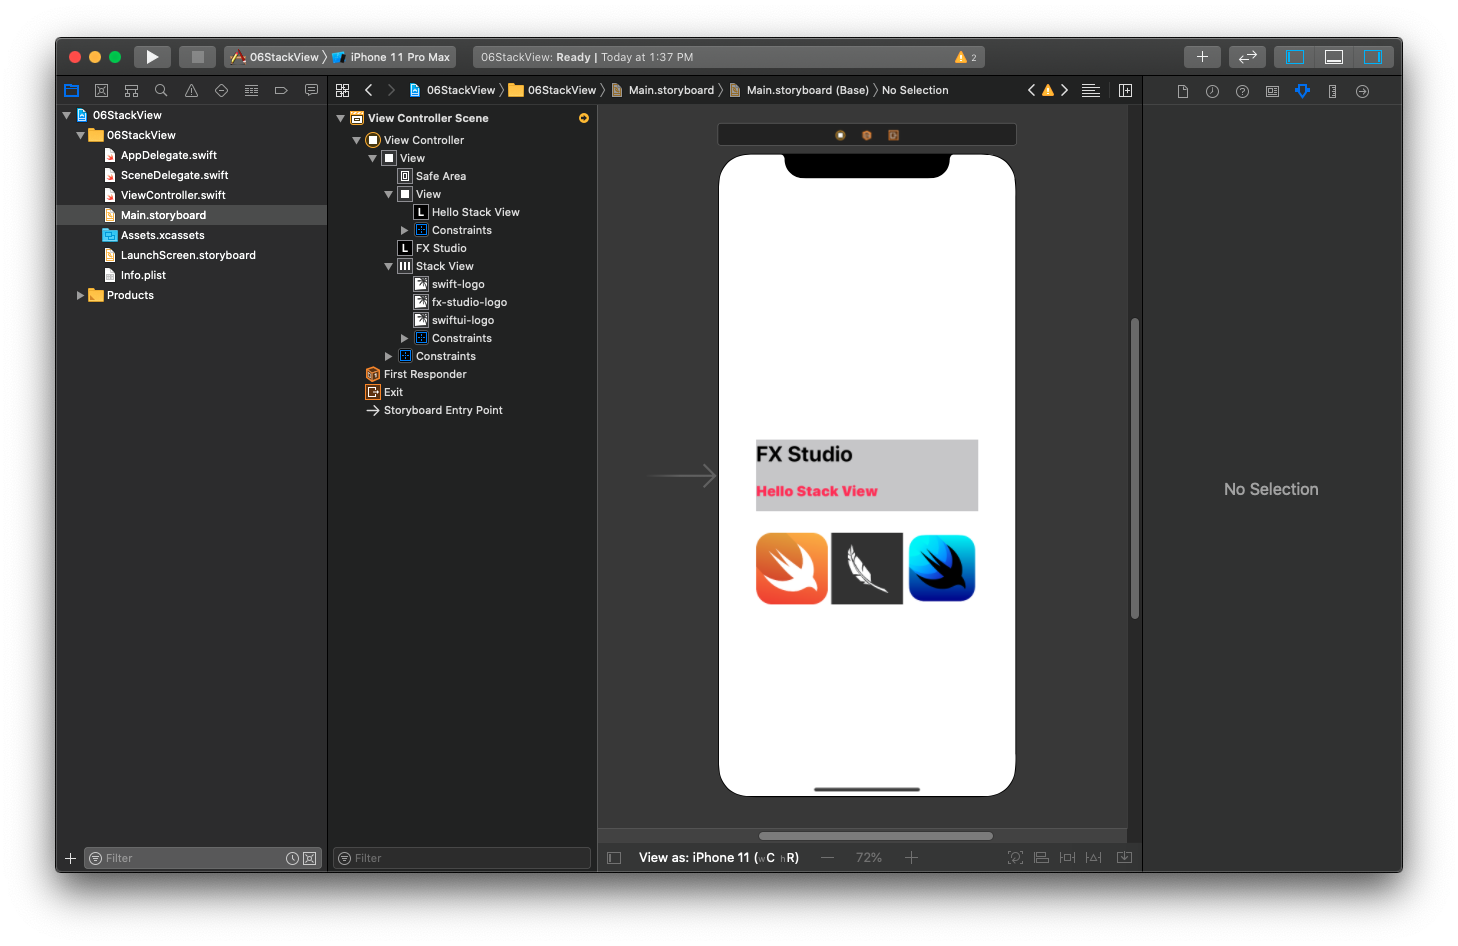Image resolution: width=1458 pixels, height=946 pixels.
Task: Click the horizontal canvas scrollbar
Action: click(x=876, y=836)
